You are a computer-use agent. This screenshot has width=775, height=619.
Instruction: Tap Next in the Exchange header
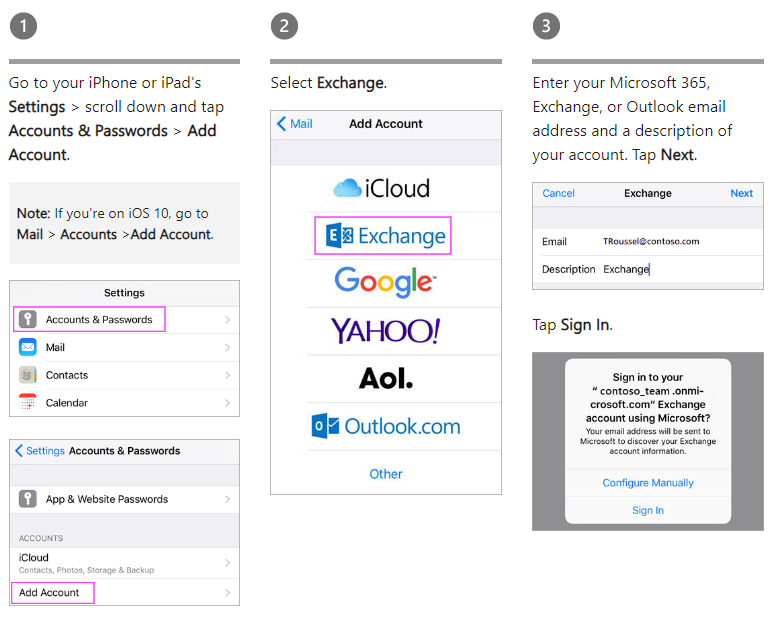741,193
